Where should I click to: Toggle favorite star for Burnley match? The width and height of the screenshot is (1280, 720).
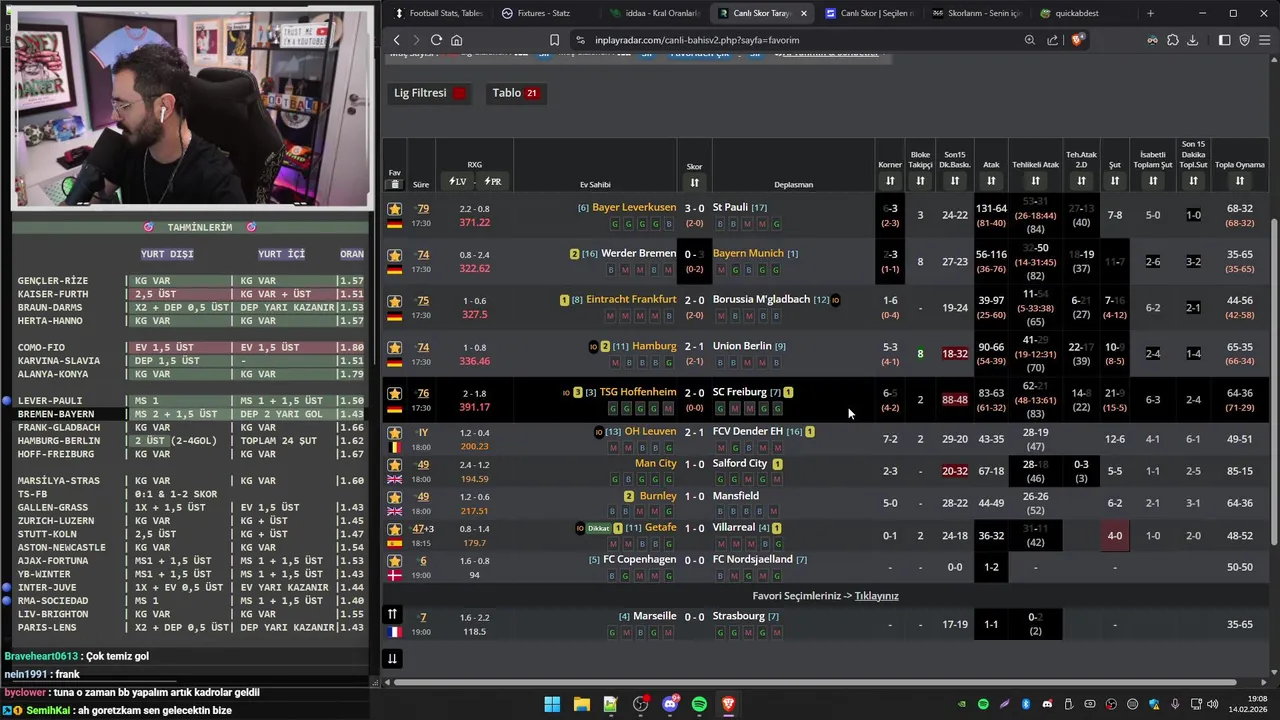pyautogui.click(x=395, y=497)
